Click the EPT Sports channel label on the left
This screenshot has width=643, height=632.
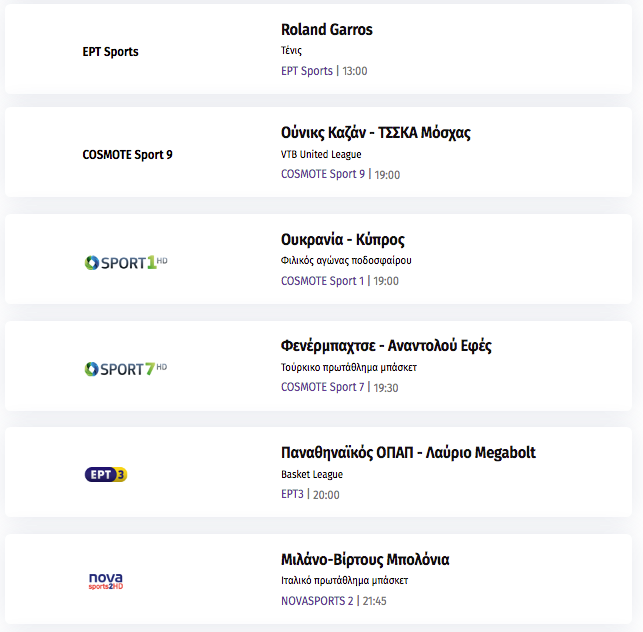tap(110, 52)
